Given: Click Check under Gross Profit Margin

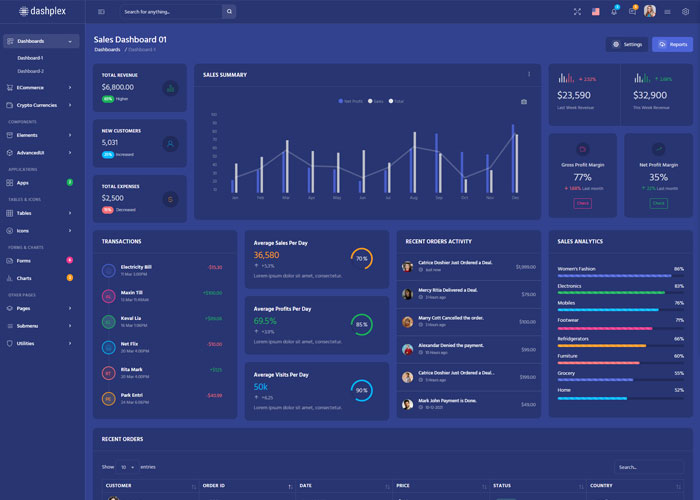Looking at the screenshot, I should pyautogui.click(x=582, y=203).
